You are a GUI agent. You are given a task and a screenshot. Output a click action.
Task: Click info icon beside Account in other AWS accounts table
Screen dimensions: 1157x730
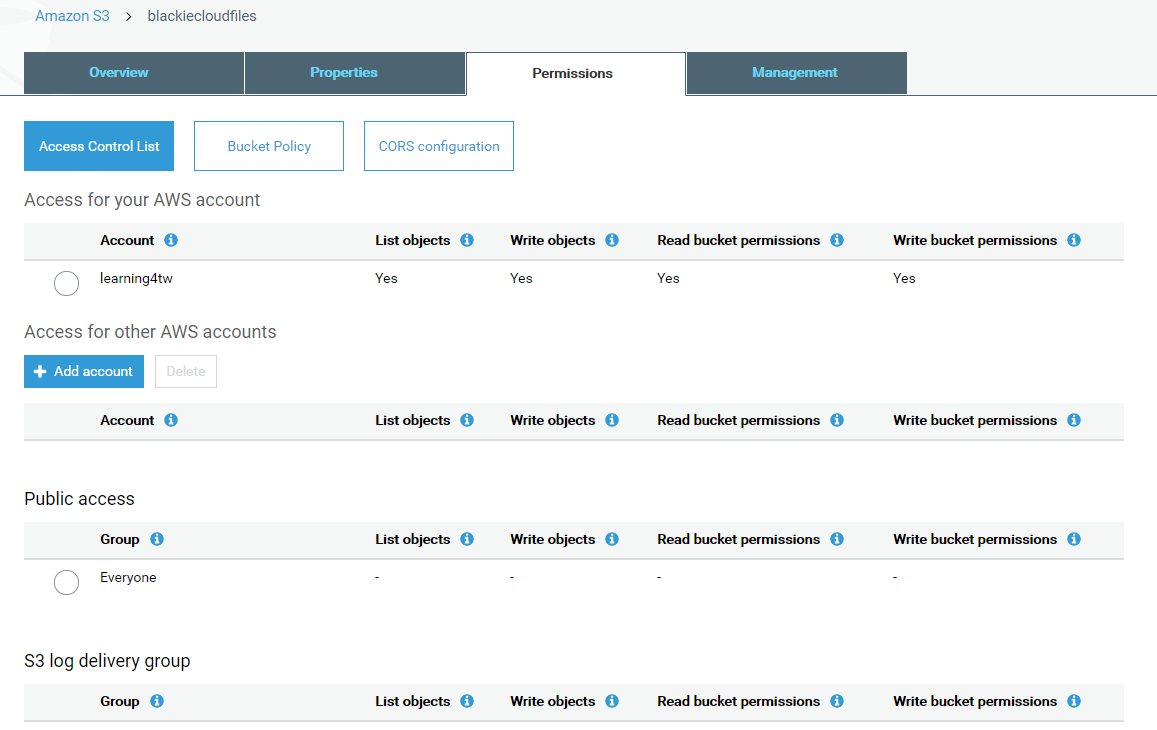[171, 420]
